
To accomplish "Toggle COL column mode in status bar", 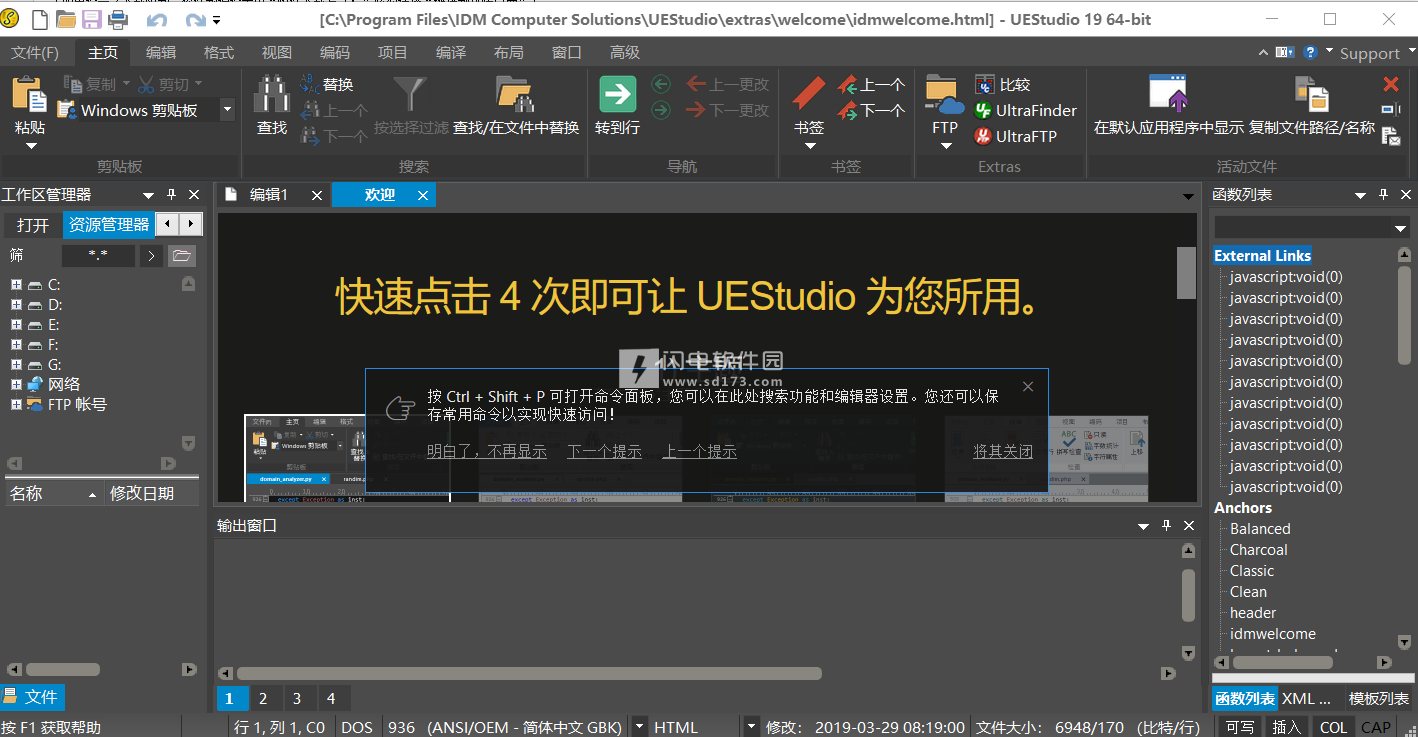I will [1332, 727].
